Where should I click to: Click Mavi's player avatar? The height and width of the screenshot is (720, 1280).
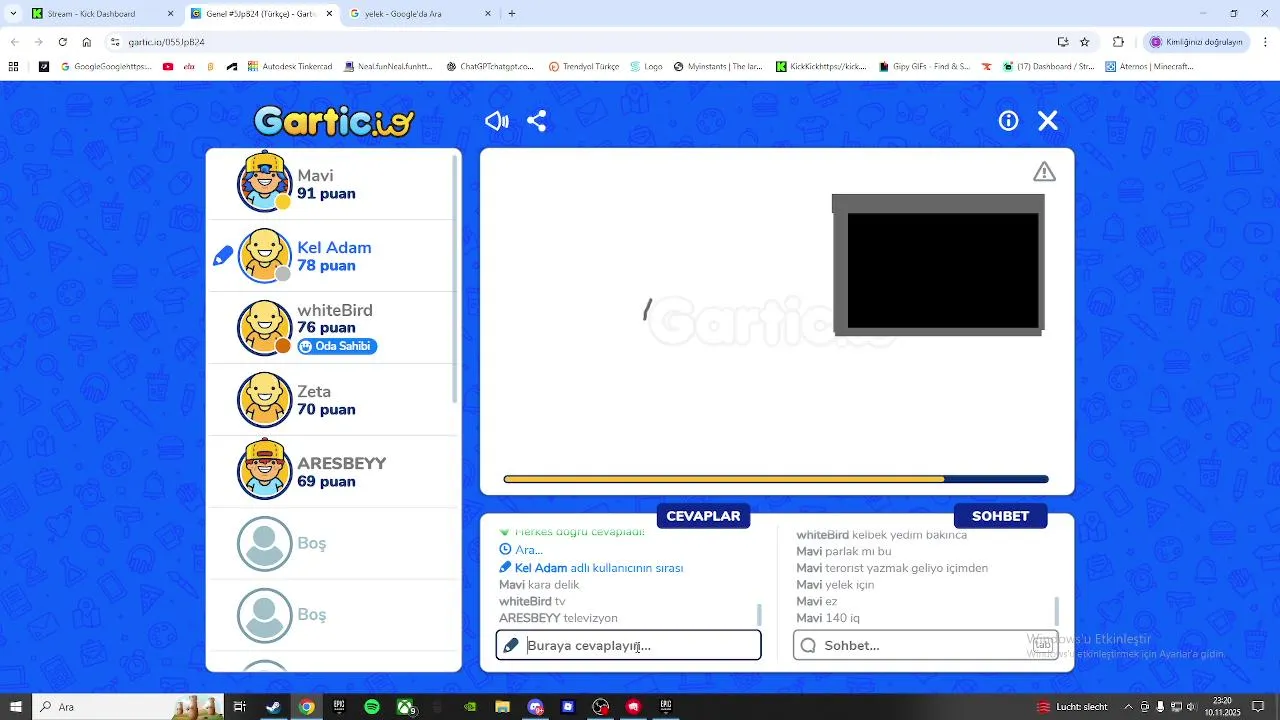tap(265, 183)
